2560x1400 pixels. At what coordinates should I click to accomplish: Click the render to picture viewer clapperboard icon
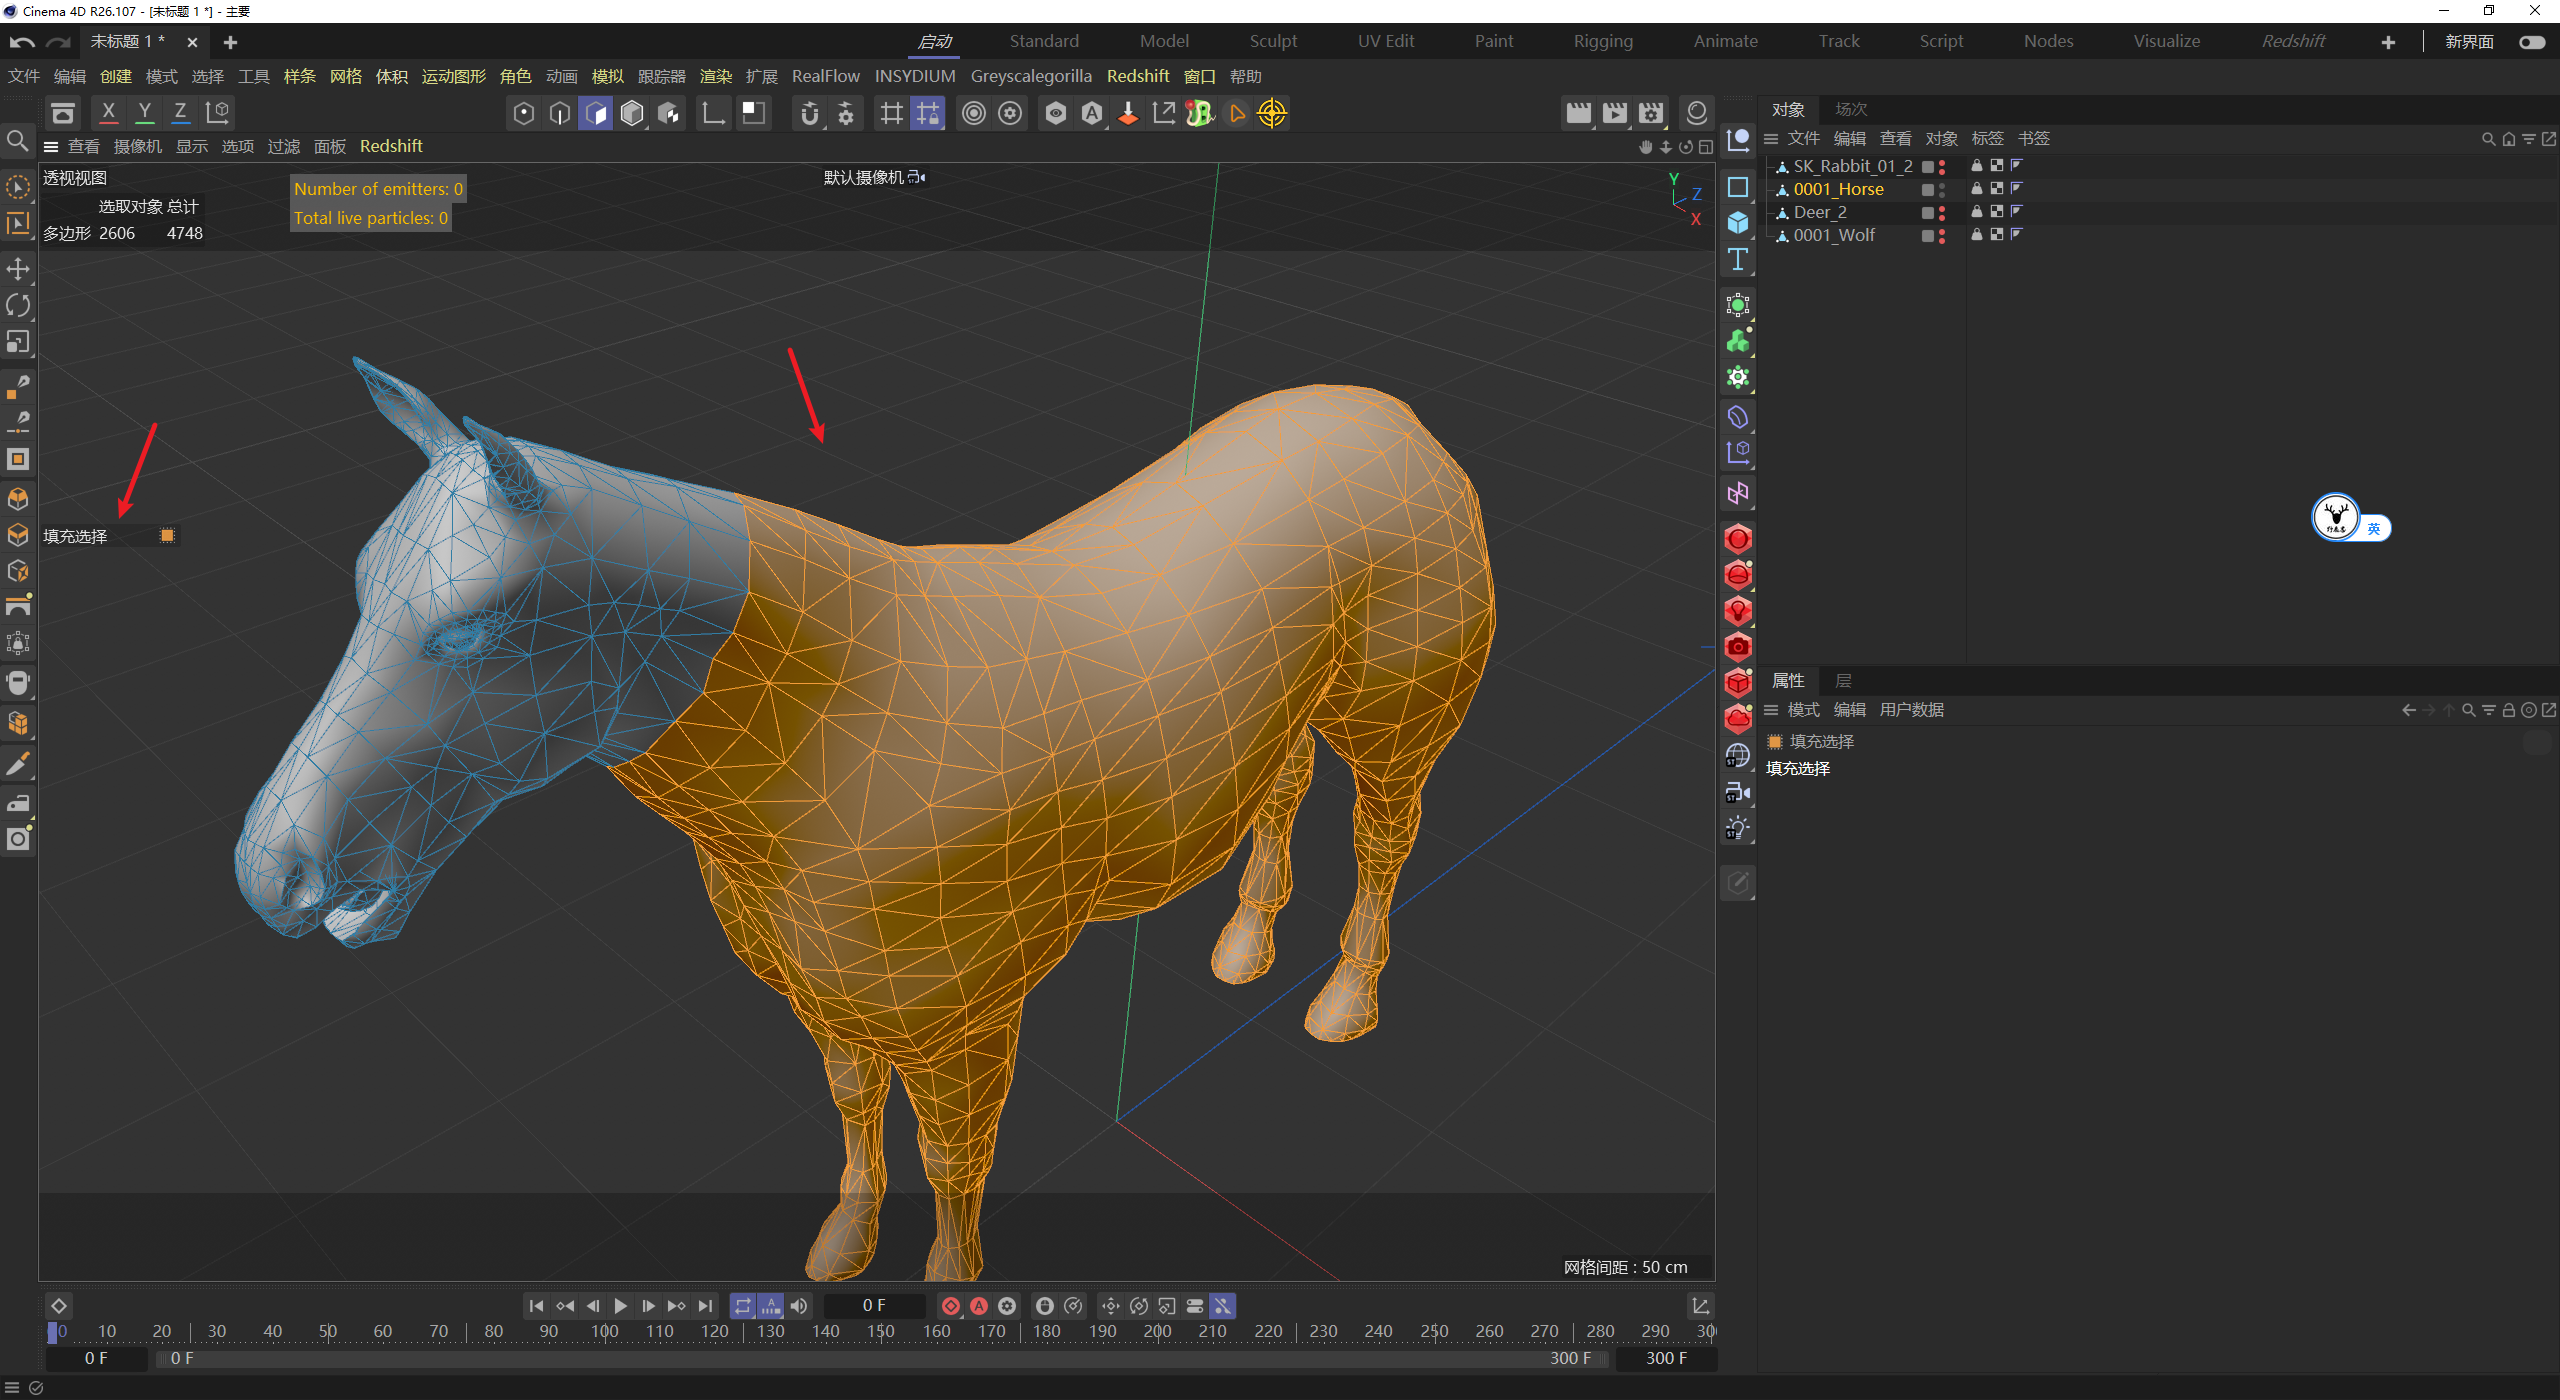click(x=1614, y=113)
